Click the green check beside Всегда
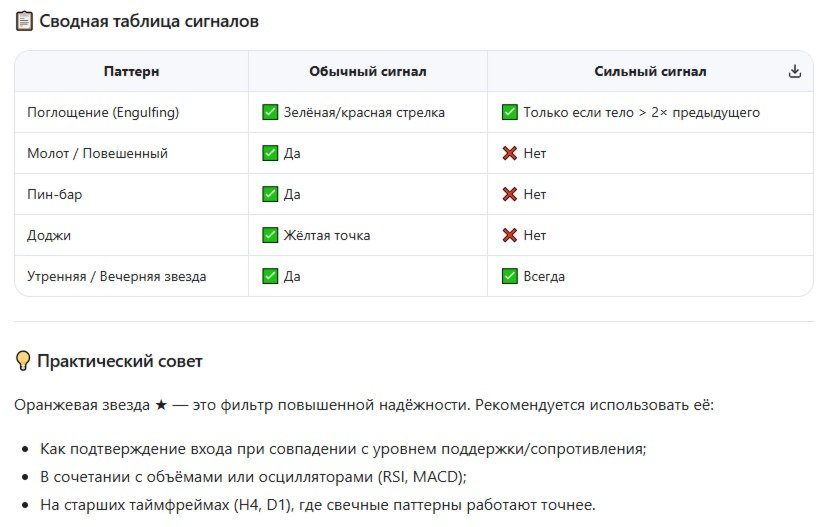 click(510, 276)
